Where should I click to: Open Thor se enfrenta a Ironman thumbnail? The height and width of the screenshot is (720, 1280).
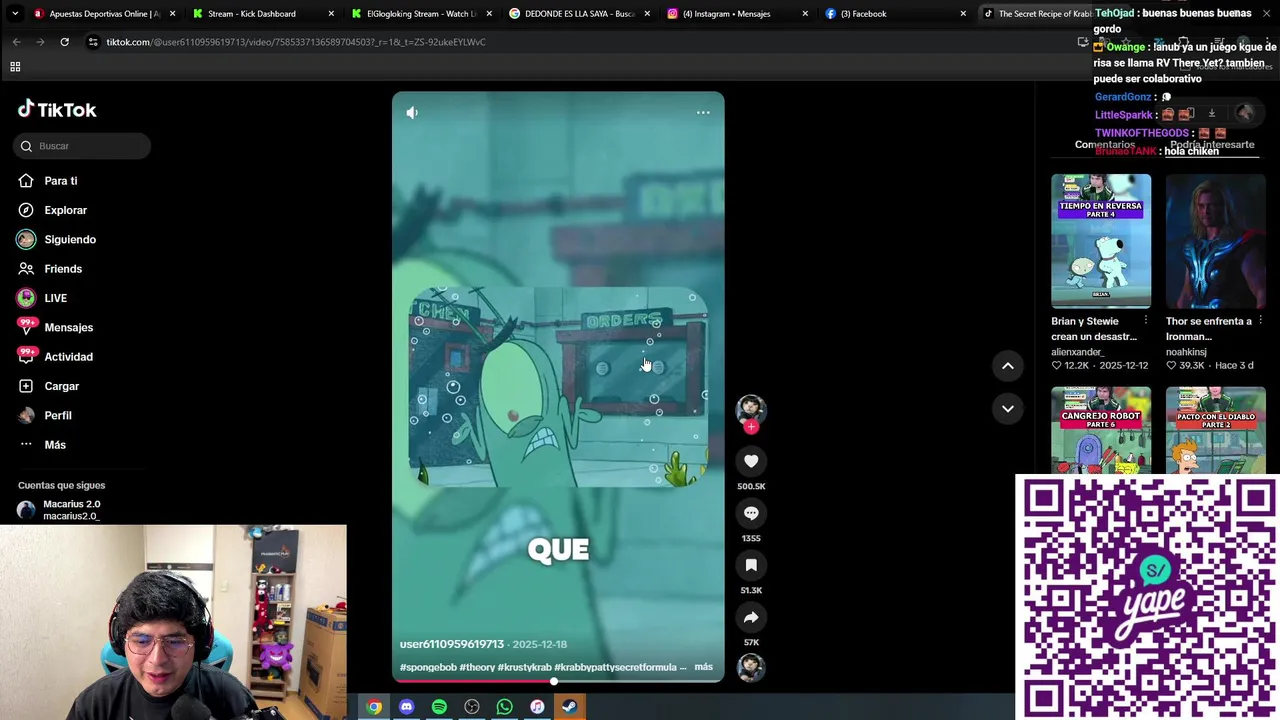point(1215,241)
